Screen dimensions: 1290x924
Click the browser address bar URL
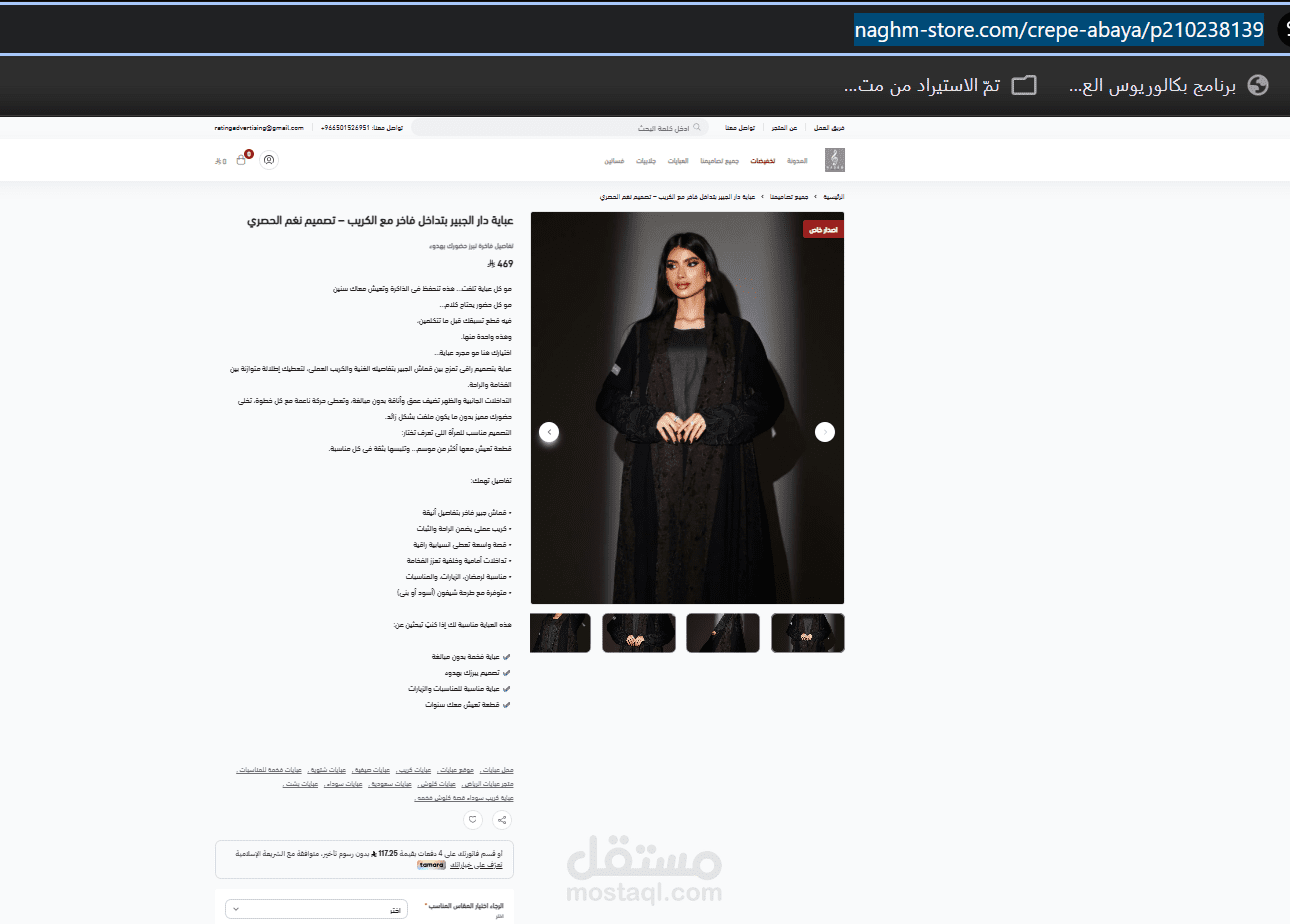[1058, 30]
